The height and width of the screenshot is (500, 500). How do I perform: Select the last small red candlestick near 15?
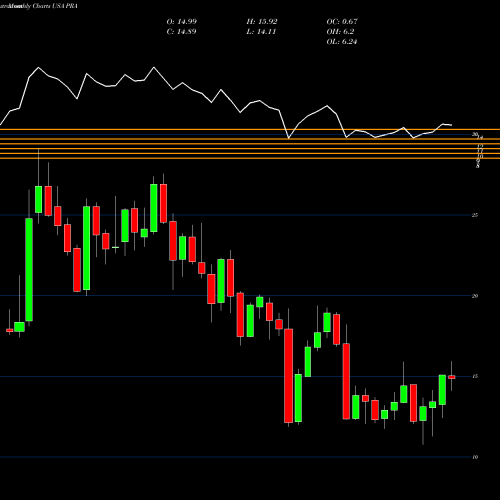click(x=452, y=377)
